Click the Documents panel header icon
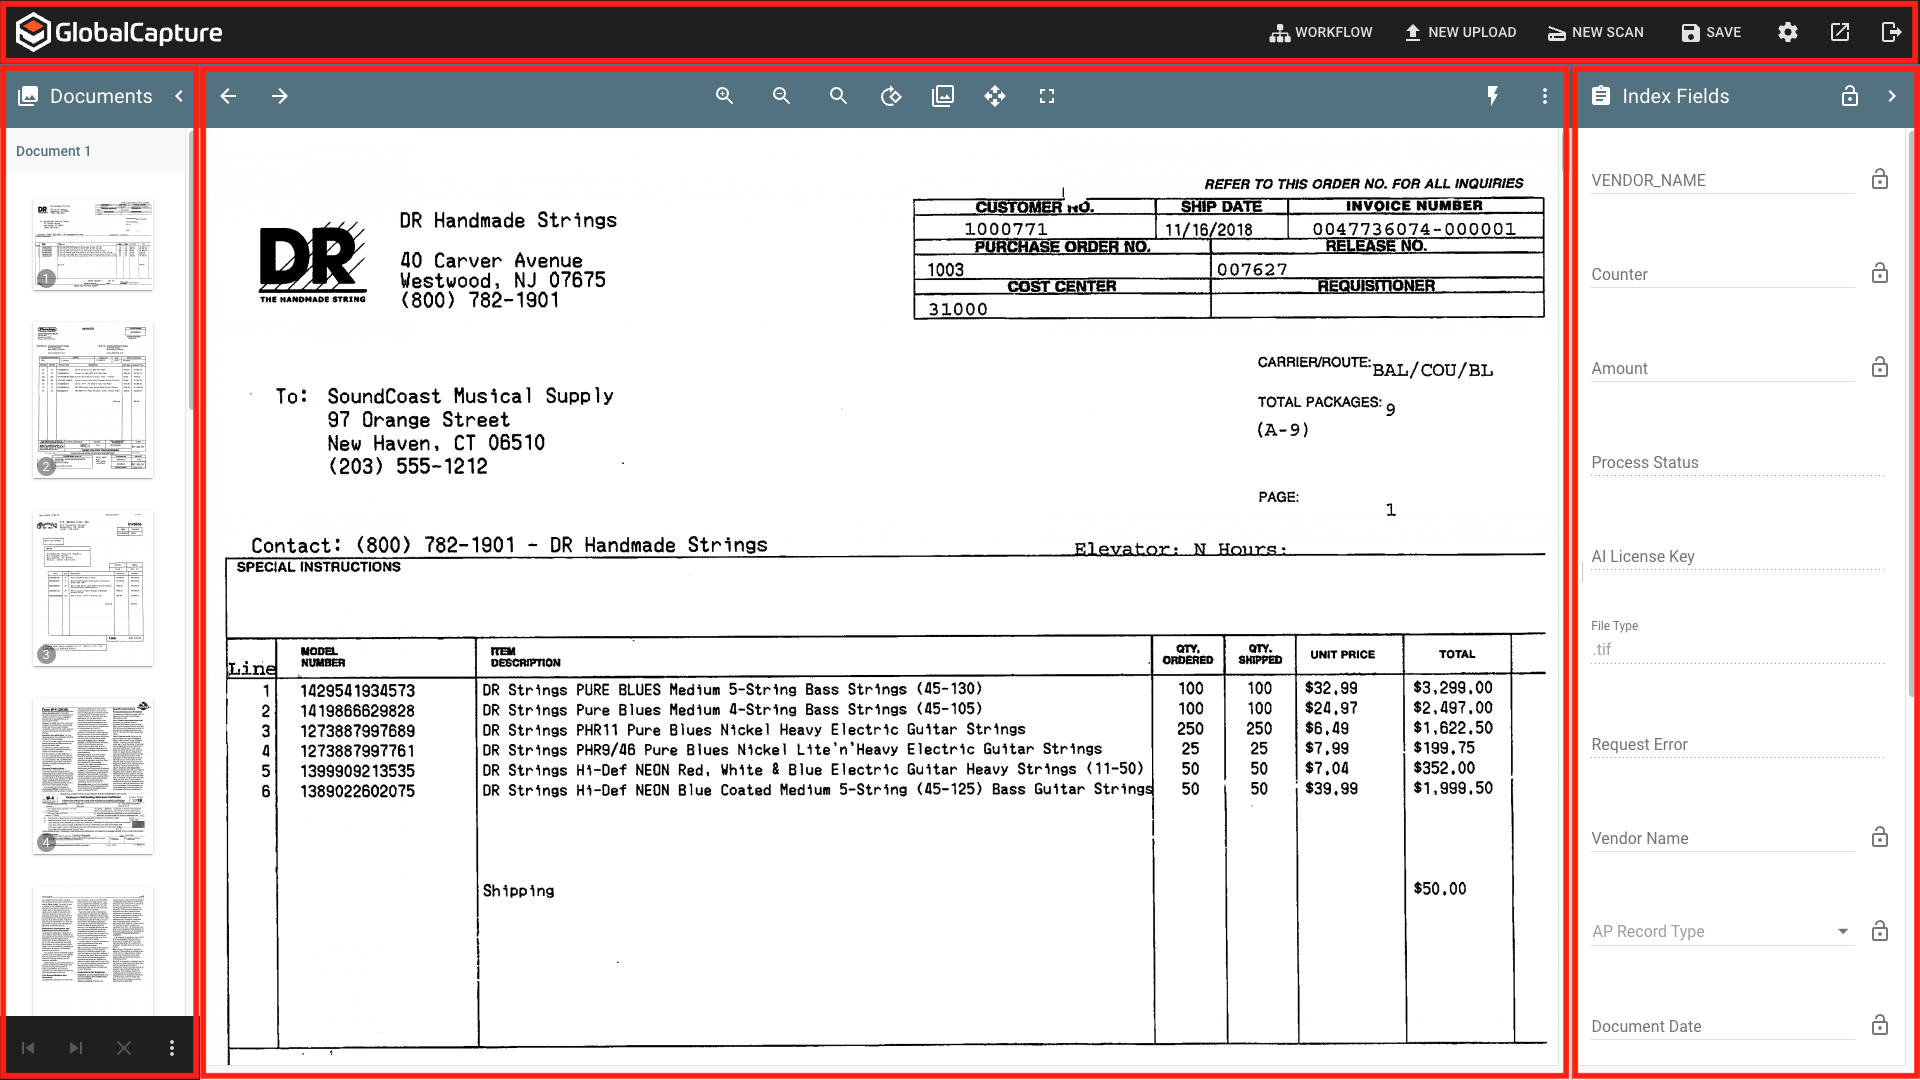Viewport: 1920px width, 1080px height. [28, 96]
